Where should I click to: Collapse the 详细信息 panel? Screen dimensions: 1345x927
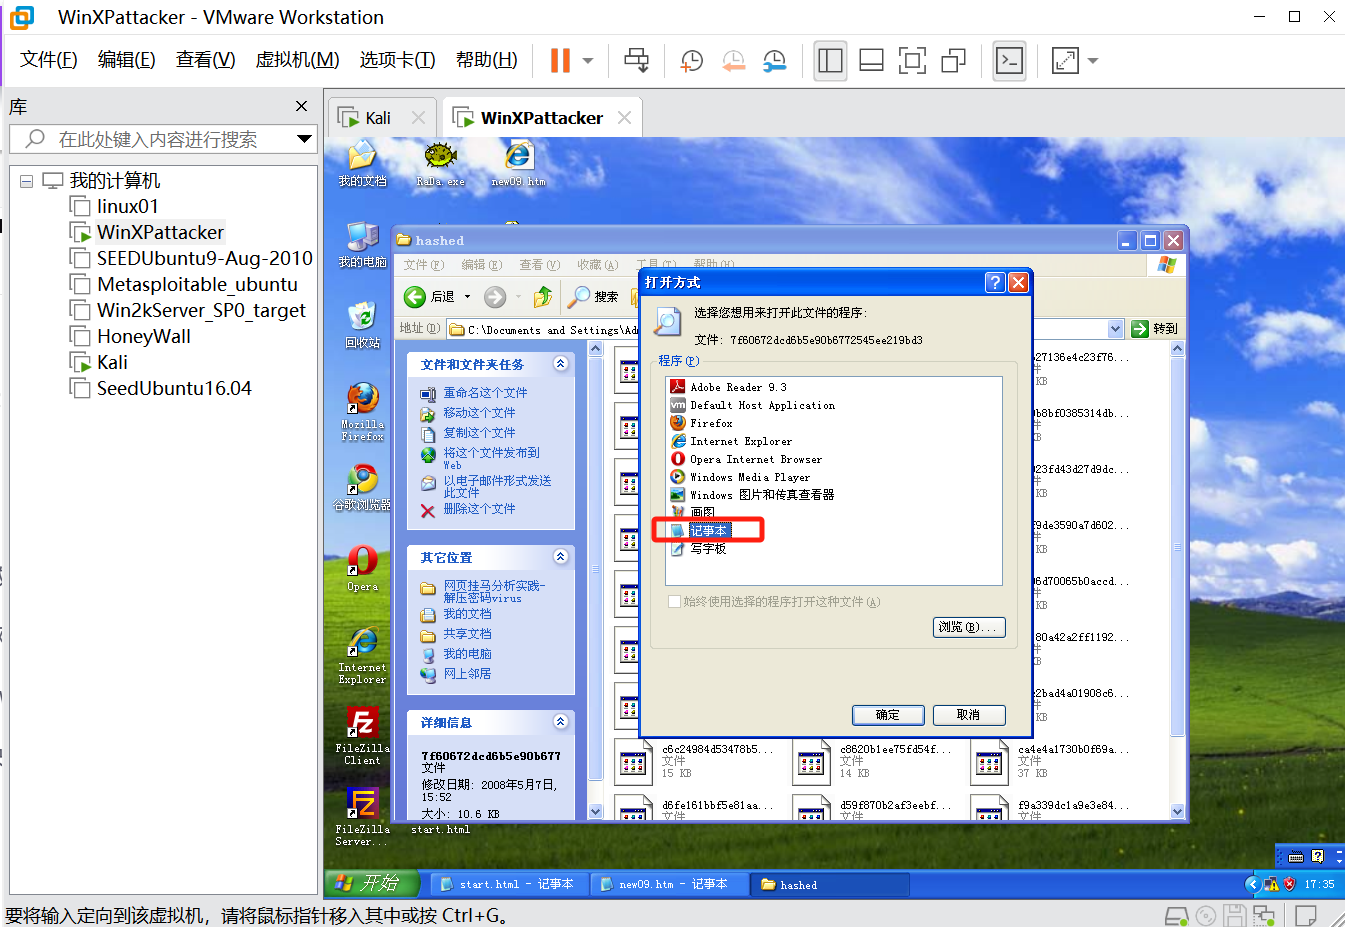coord(560,722)
